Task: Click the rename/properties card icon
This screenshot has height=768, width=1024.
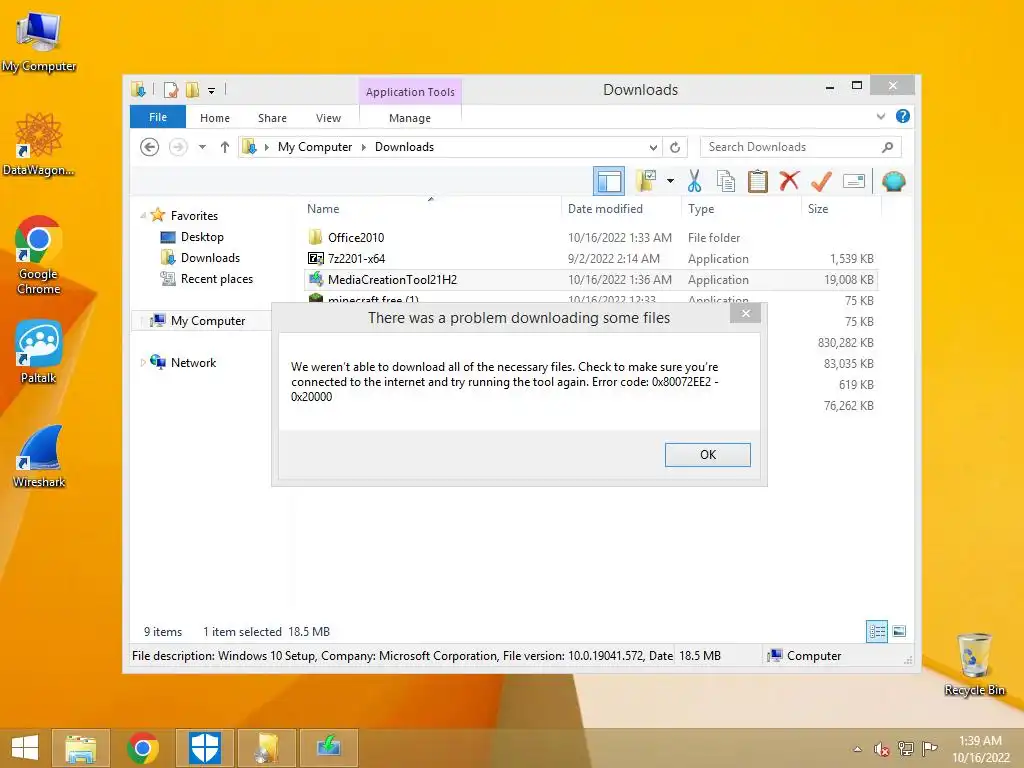Action: (x=854, y=181)
